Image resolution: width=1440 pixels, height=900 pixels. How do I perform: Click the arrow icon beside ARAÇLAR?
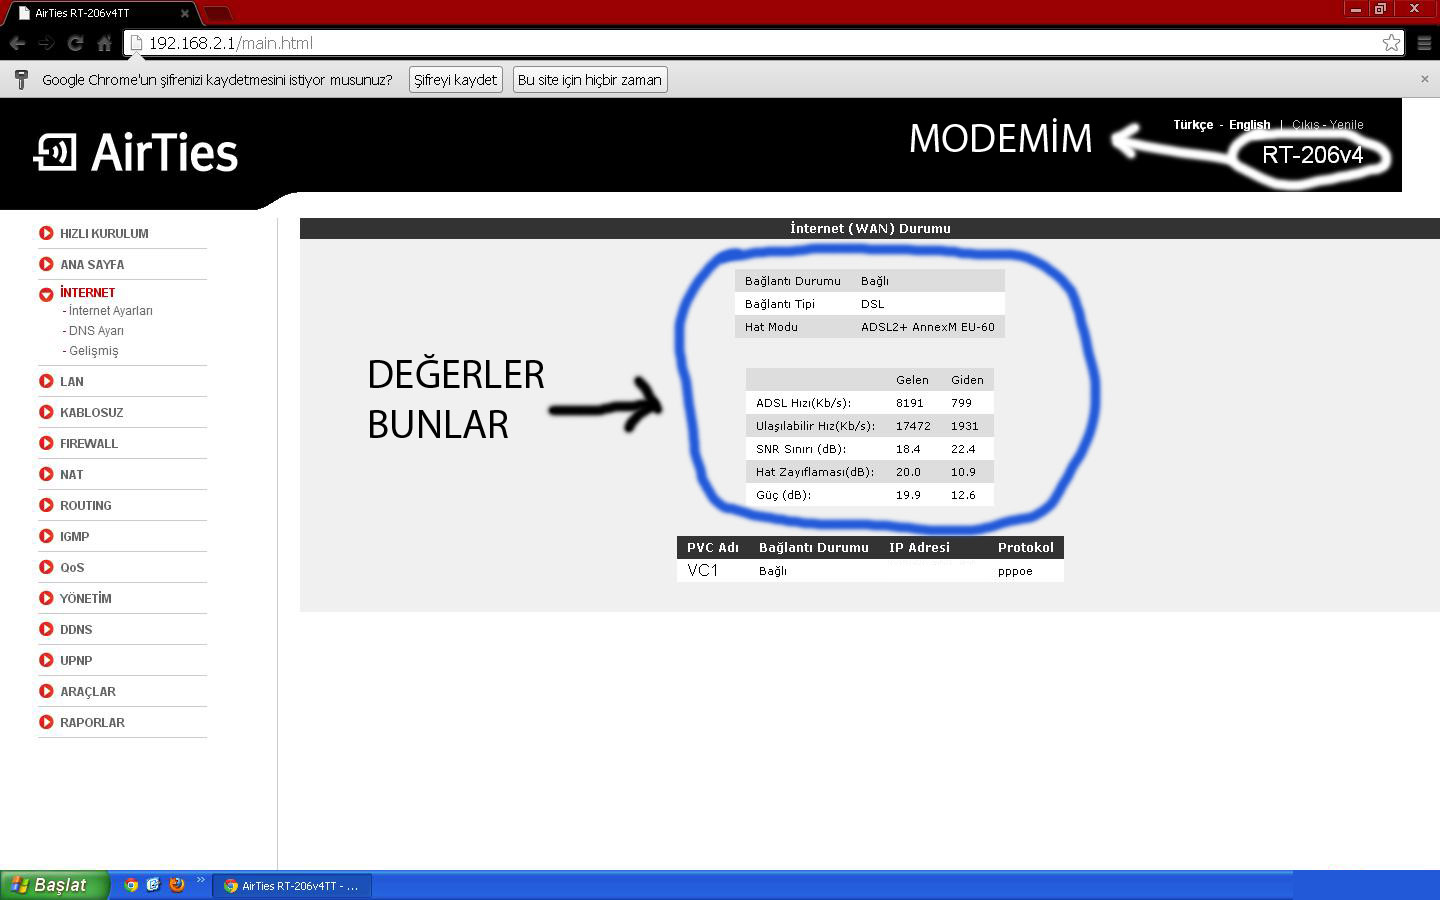click(x=46, y=691)
